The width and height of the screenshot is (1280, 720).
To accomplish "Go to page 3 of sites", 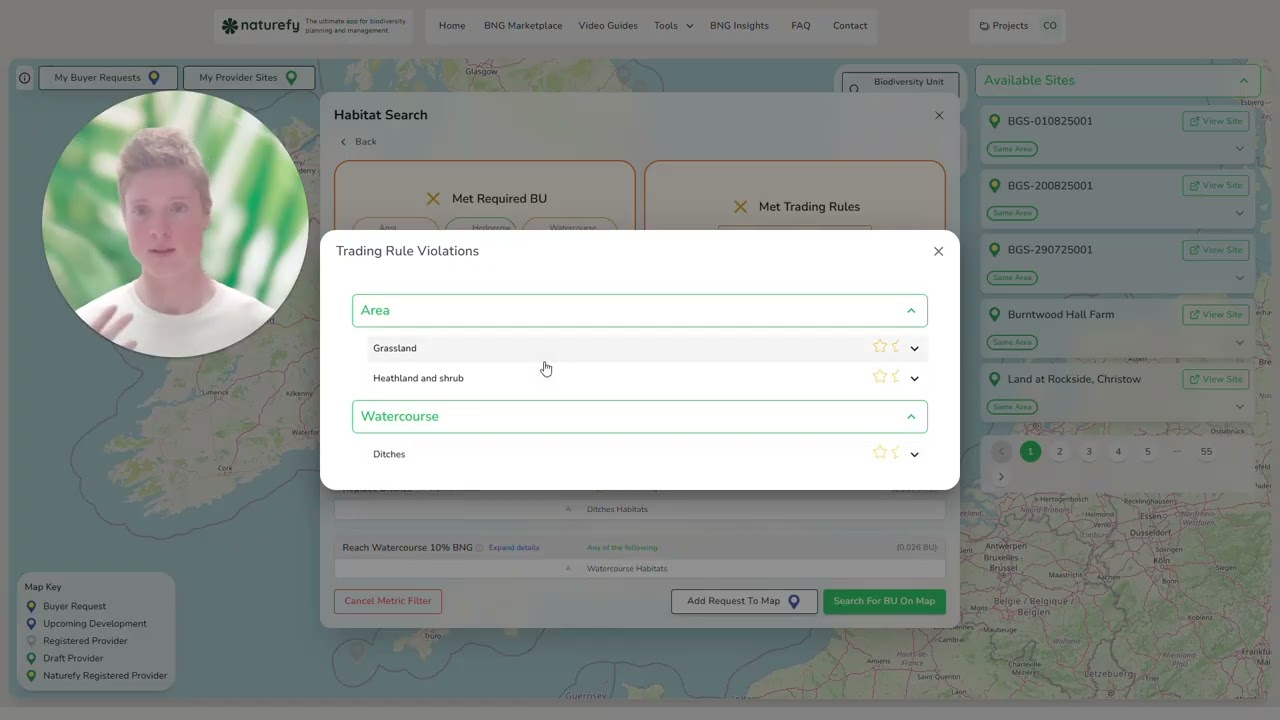I will [1089, 452].
